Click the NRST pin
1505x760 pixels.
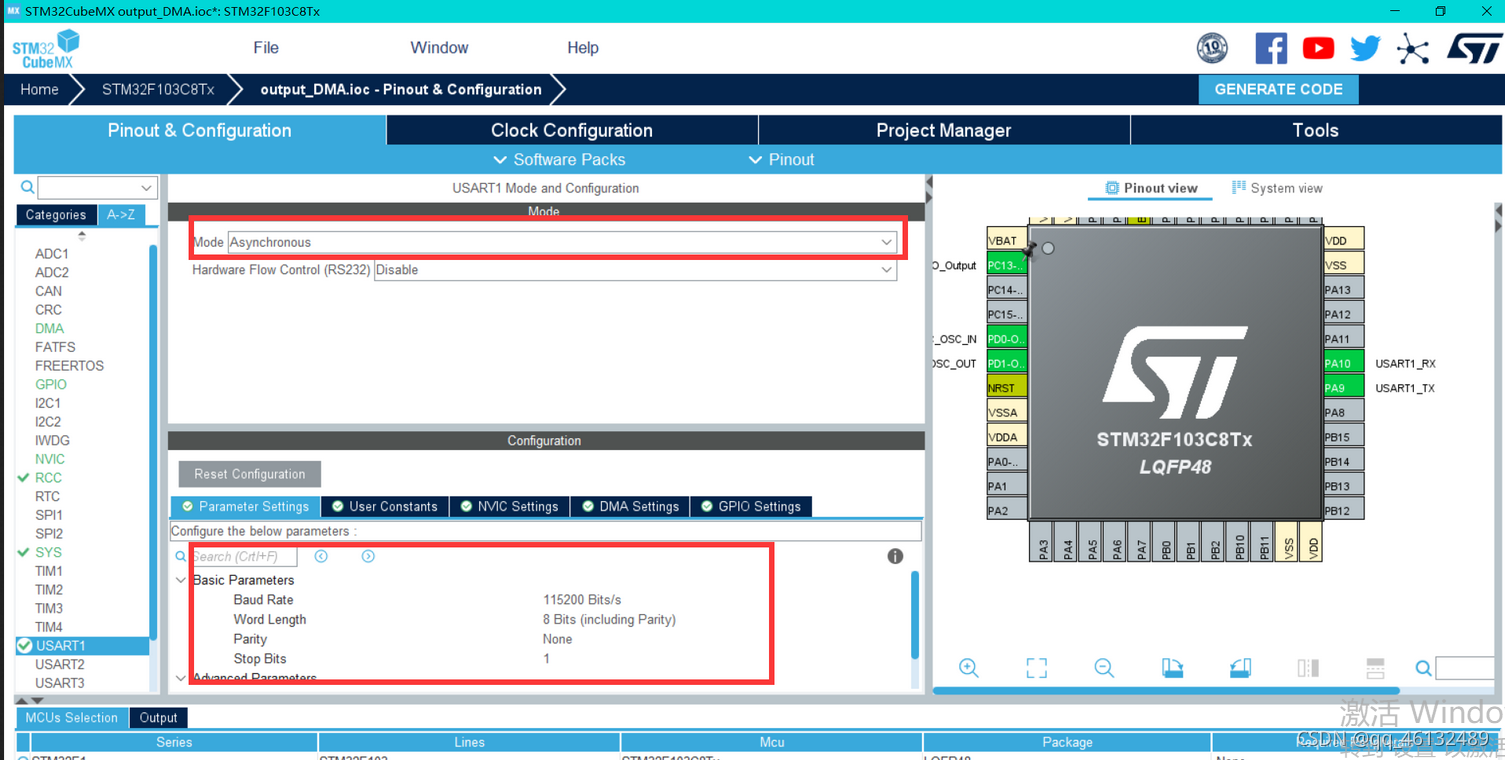pos(1006,388)
